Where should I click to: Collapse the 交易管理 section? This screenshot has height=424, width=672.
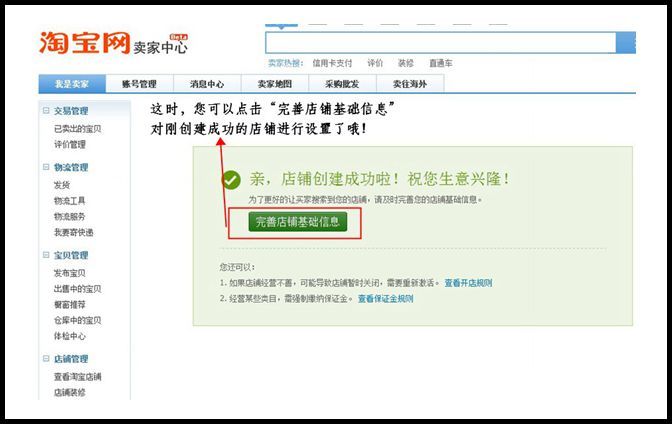tap(45, 111)
